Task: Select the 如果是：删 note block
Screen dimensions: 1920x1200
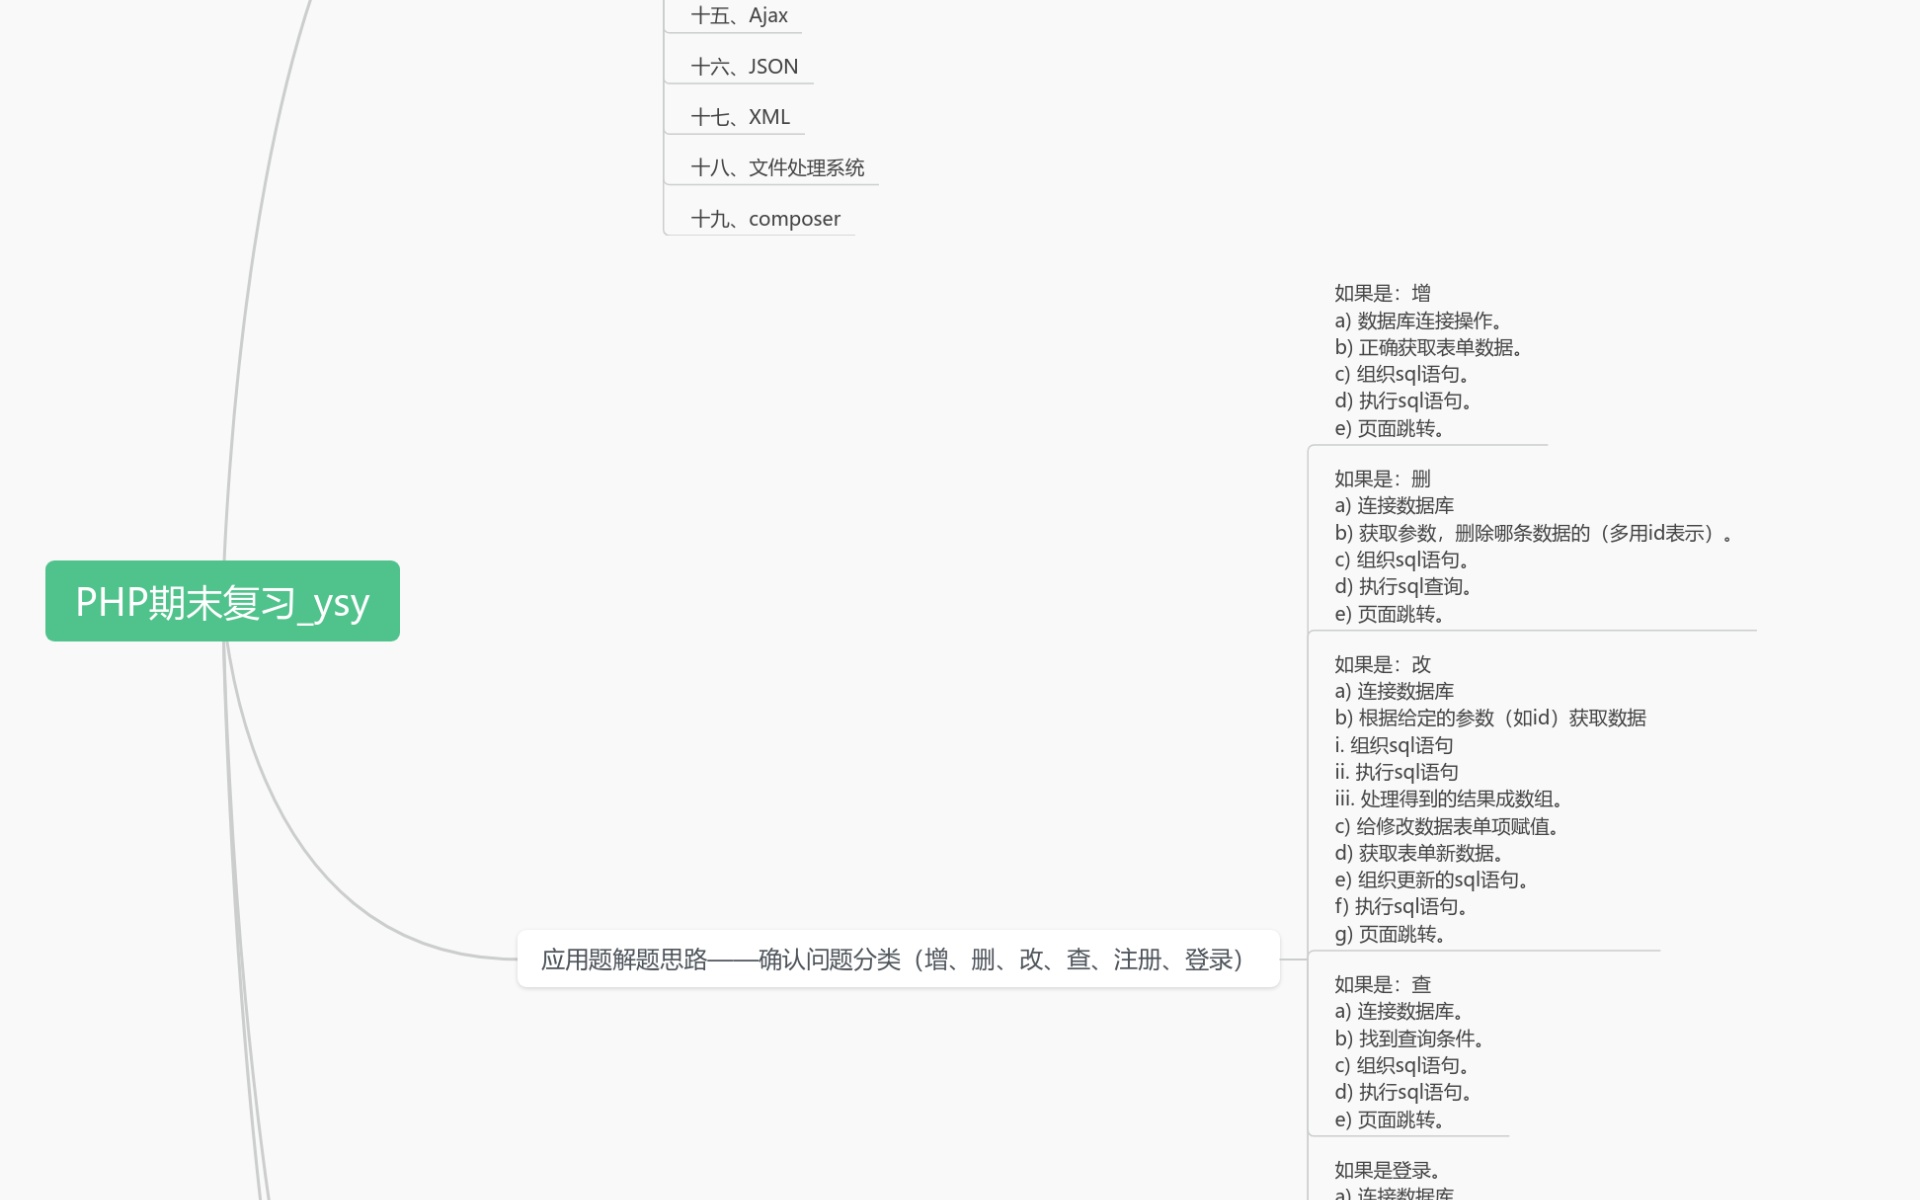Action: point(1382,479)
